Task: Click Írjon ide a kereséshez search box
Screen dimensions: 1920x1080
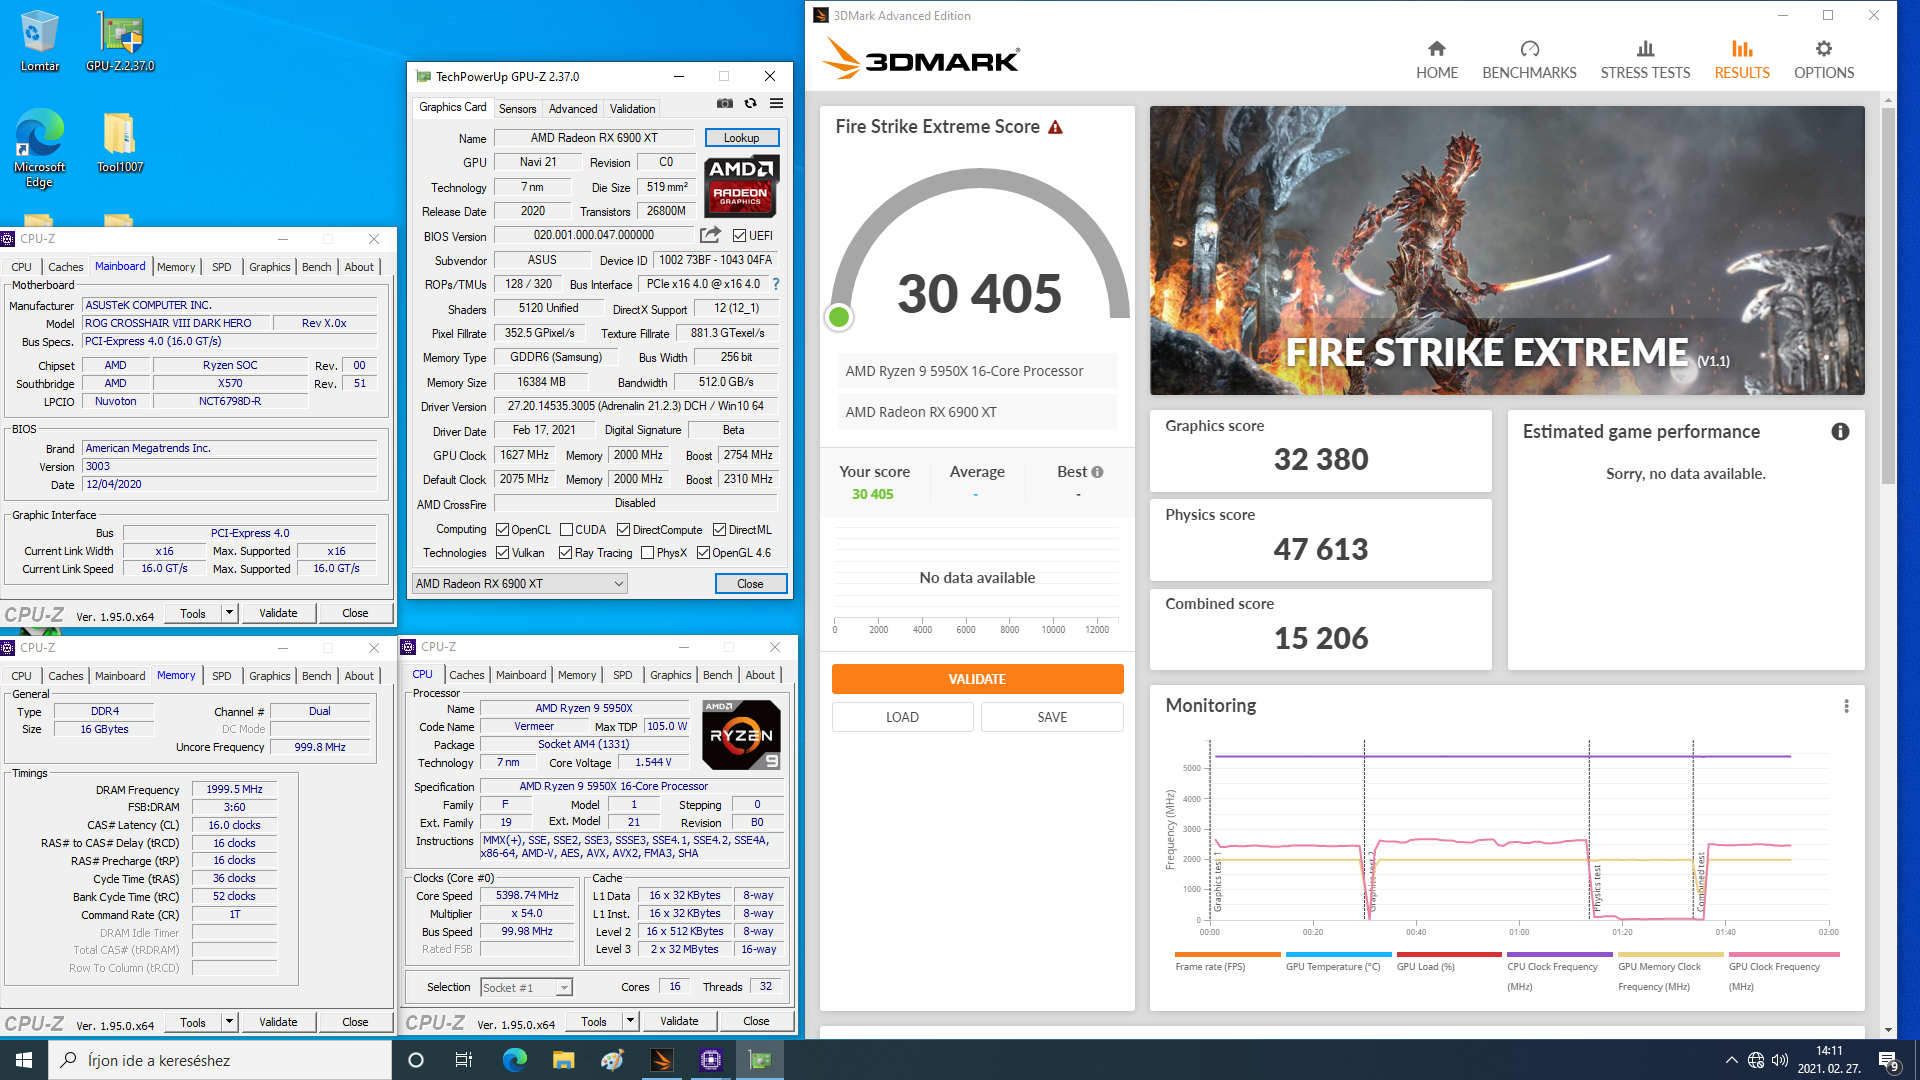Action: 219,1060
